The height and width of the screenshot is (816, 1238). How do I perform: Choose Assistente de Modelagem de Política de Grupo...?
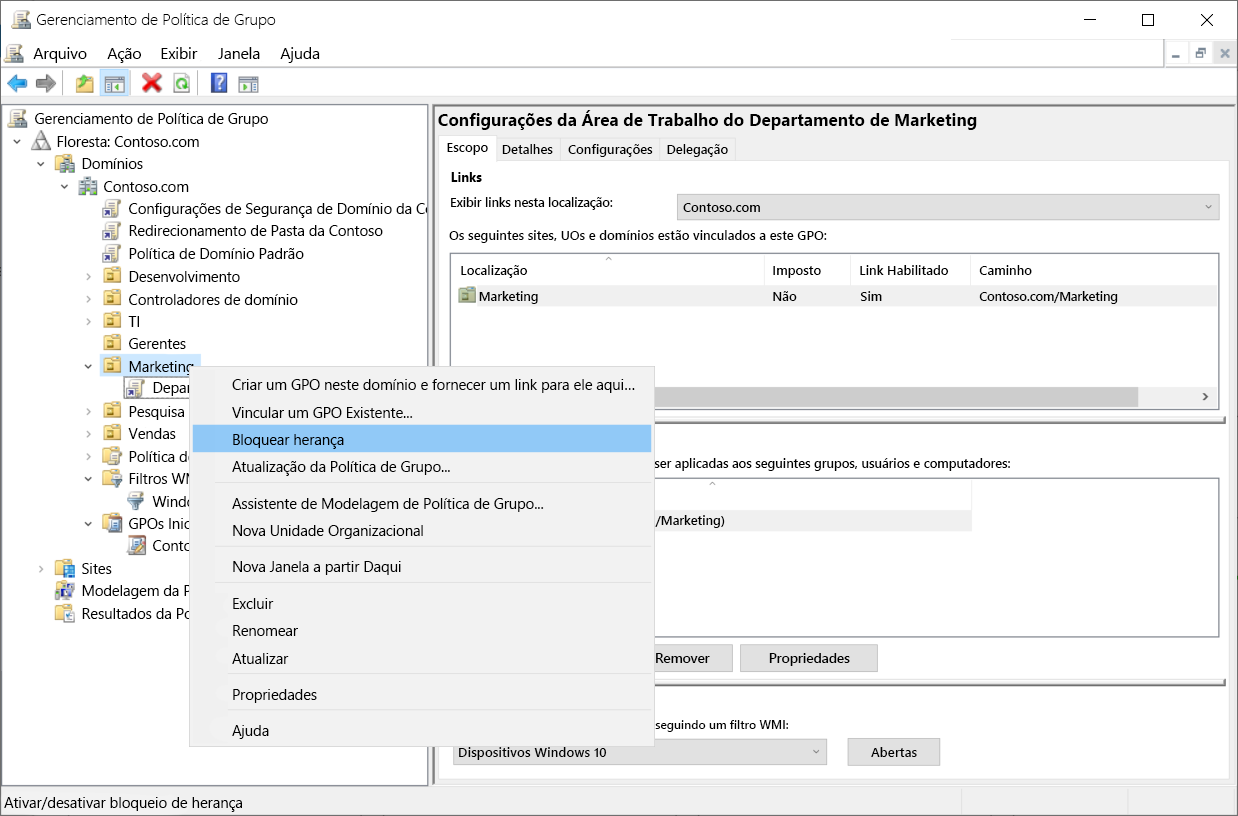(x=421, y=504)
